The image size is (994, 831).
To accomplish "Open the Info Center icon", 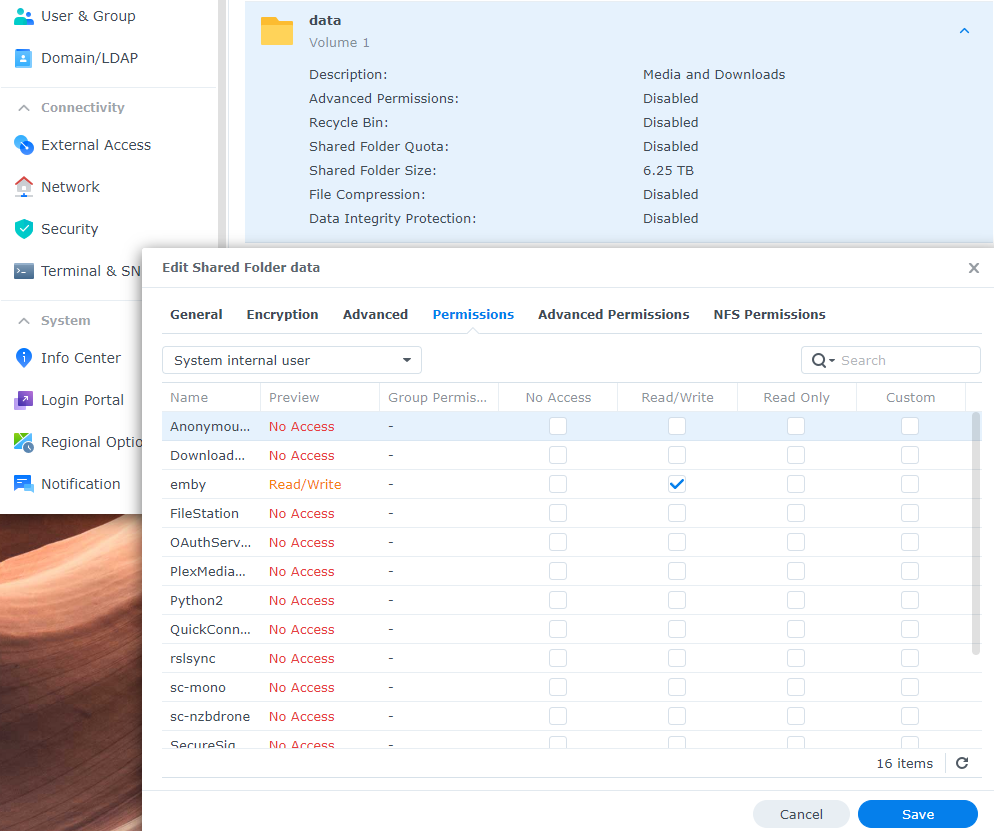I will (24, 358).
